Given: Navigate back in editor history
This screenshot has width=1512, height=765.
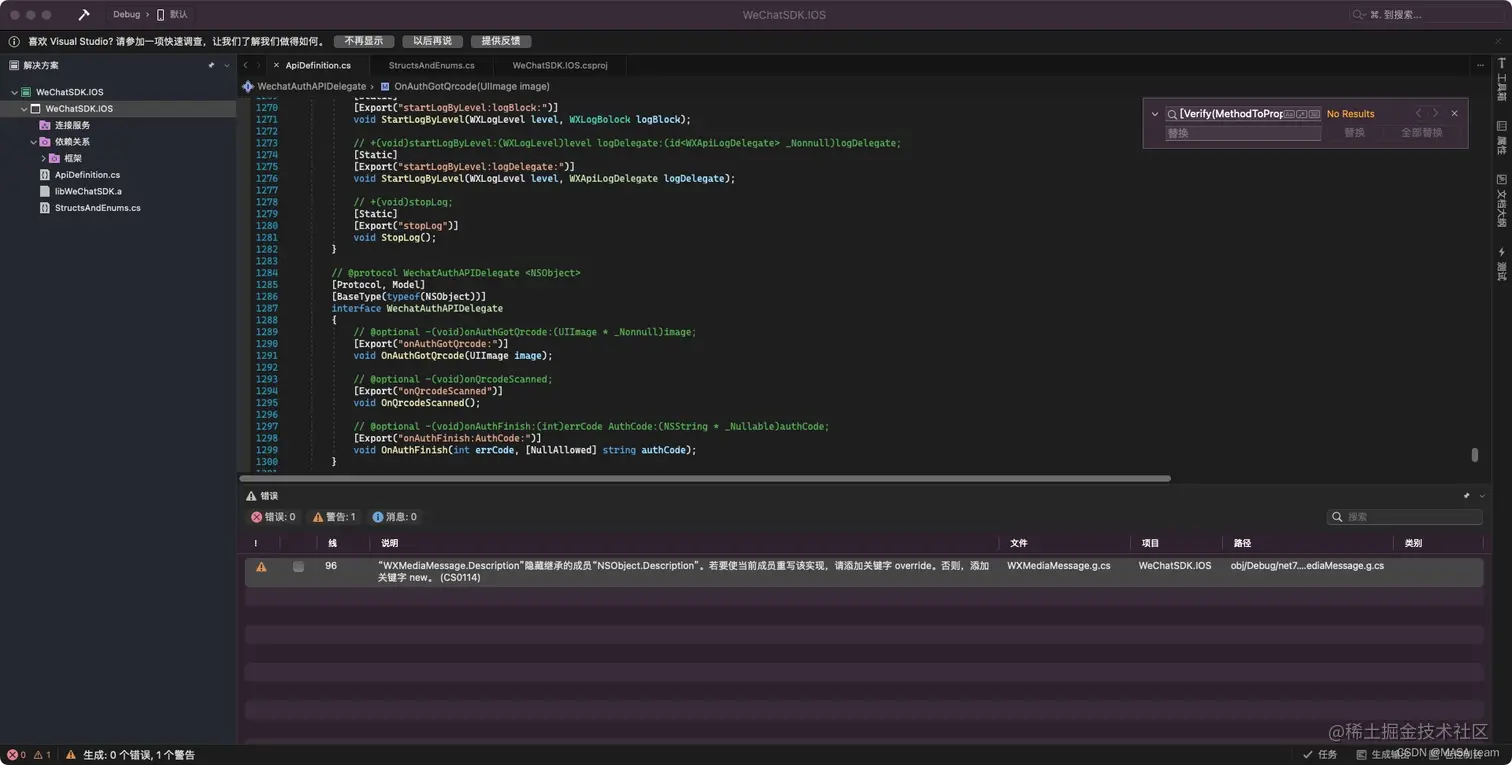Looking at the screenshot, I should pyautogui.click(x=246, y=65).
